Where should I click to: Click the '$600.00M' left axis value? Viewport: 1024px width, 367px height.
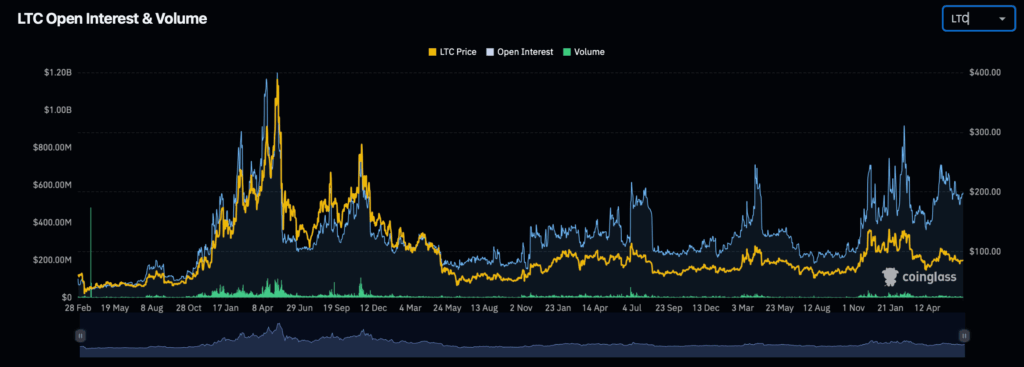[52, 185]
